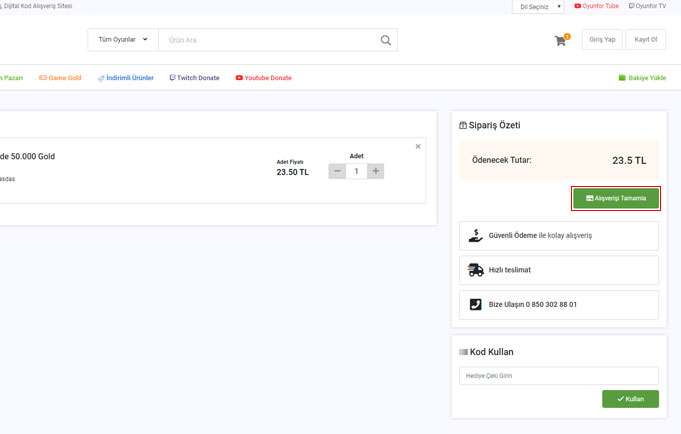681x434 pixels.
Task: Select the Twitch Donate menu item
Action: click(194, 78)
